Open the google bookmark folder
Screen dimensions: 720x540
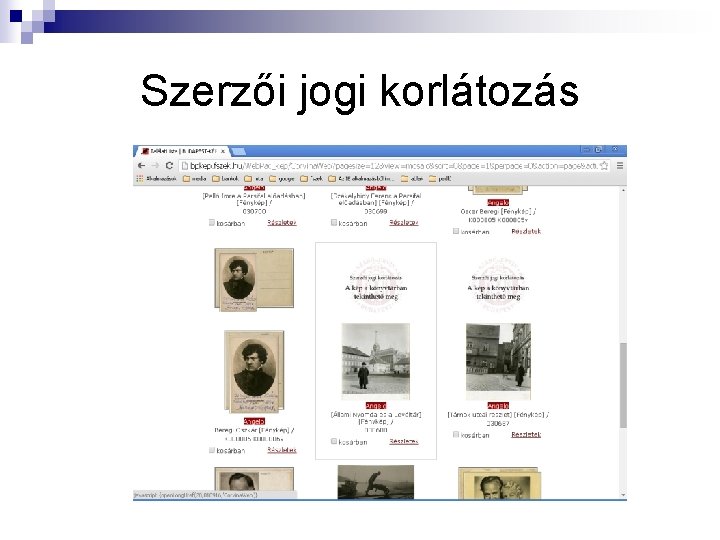[x=281, y=179]
